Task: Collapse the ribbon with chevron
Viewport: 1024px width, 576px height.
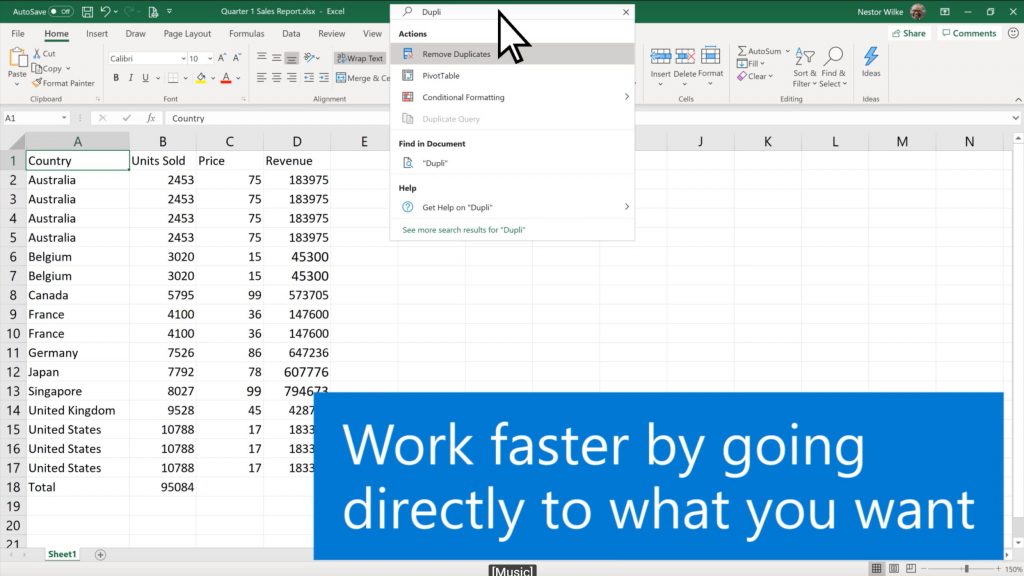Action: pyautogui.click(x=1018, y=99)
